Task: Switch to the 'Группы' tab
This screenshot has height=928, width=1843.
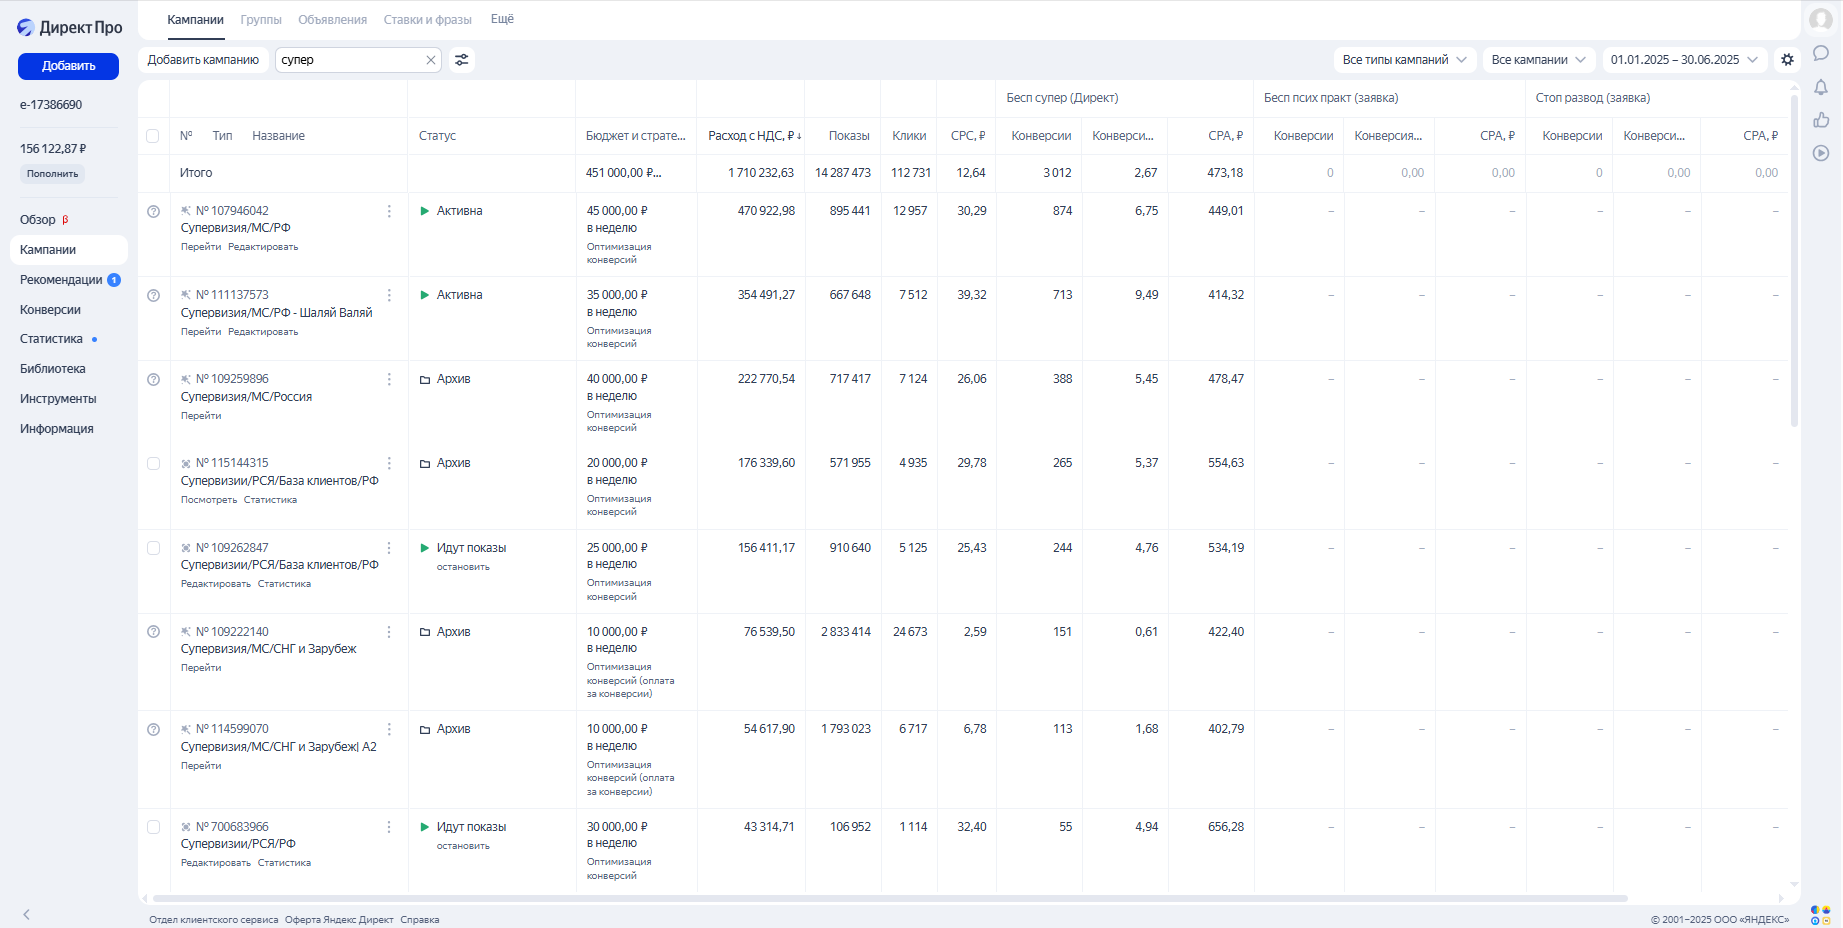Action: pos(261,20)
